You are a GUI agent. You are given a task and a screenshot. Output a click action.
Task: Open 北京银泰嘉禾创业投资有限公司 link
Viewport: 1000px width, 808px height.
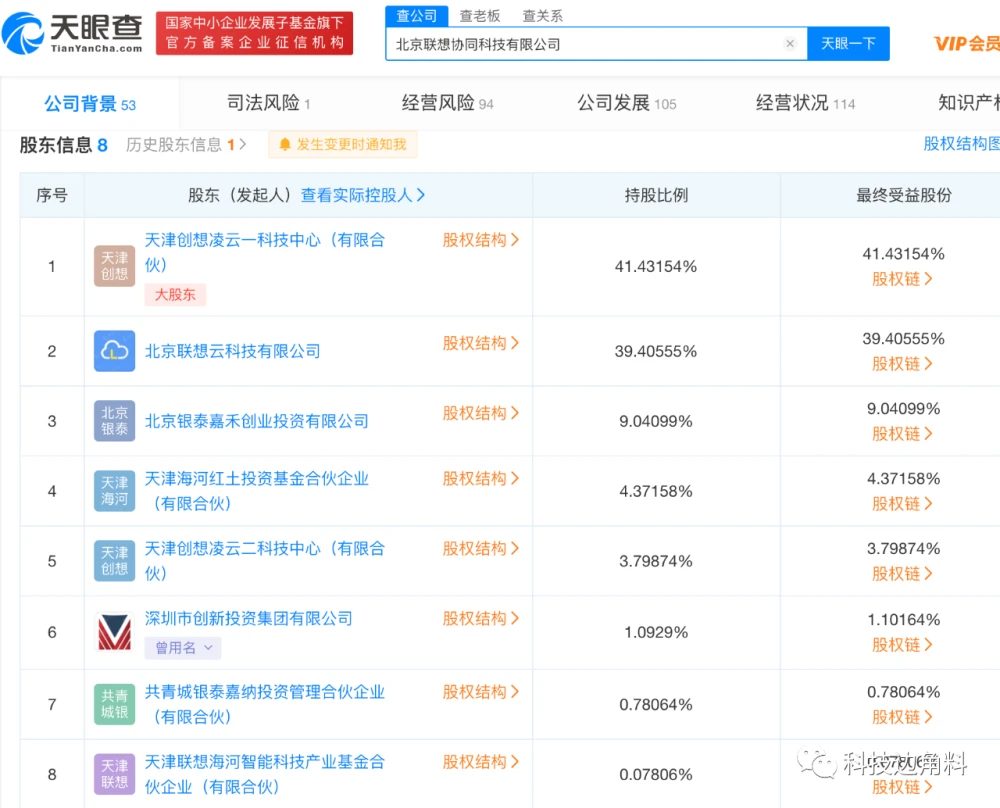[x=256, y=422]
